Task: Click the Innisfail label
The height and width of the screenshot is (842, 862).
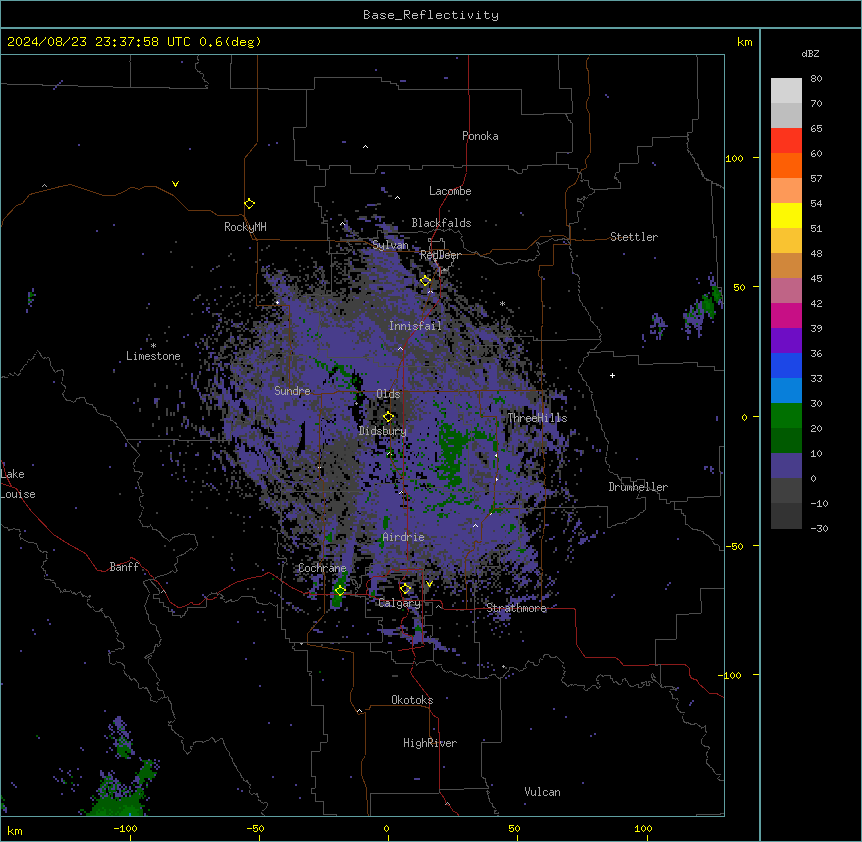Action: click(415, 326)
